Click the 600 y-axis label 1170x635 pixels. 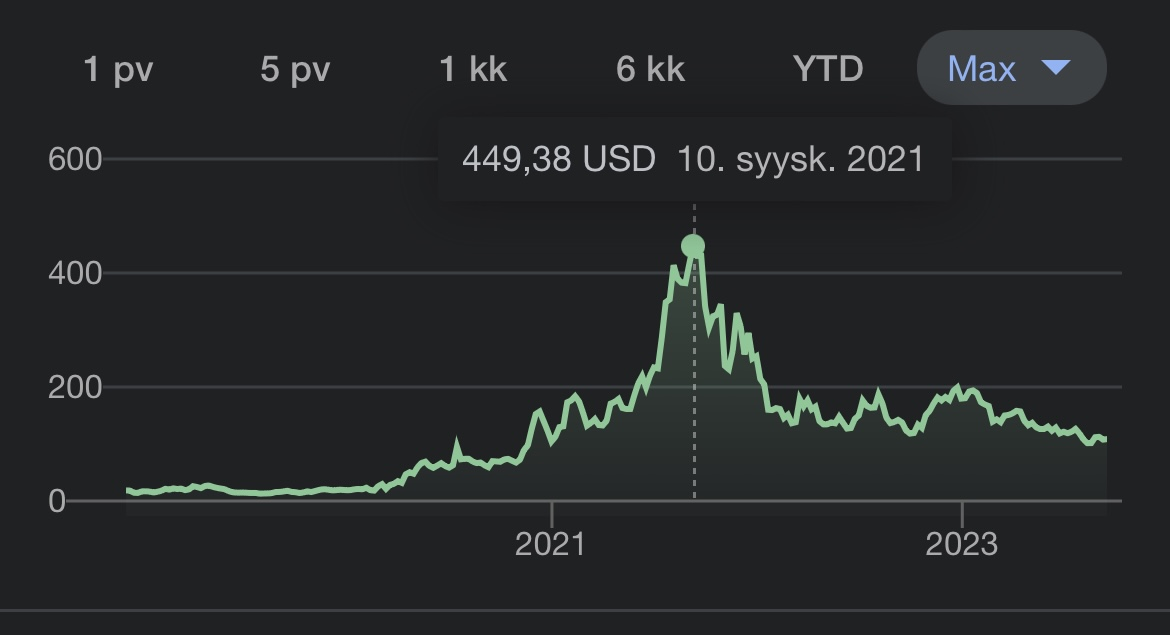75,159
